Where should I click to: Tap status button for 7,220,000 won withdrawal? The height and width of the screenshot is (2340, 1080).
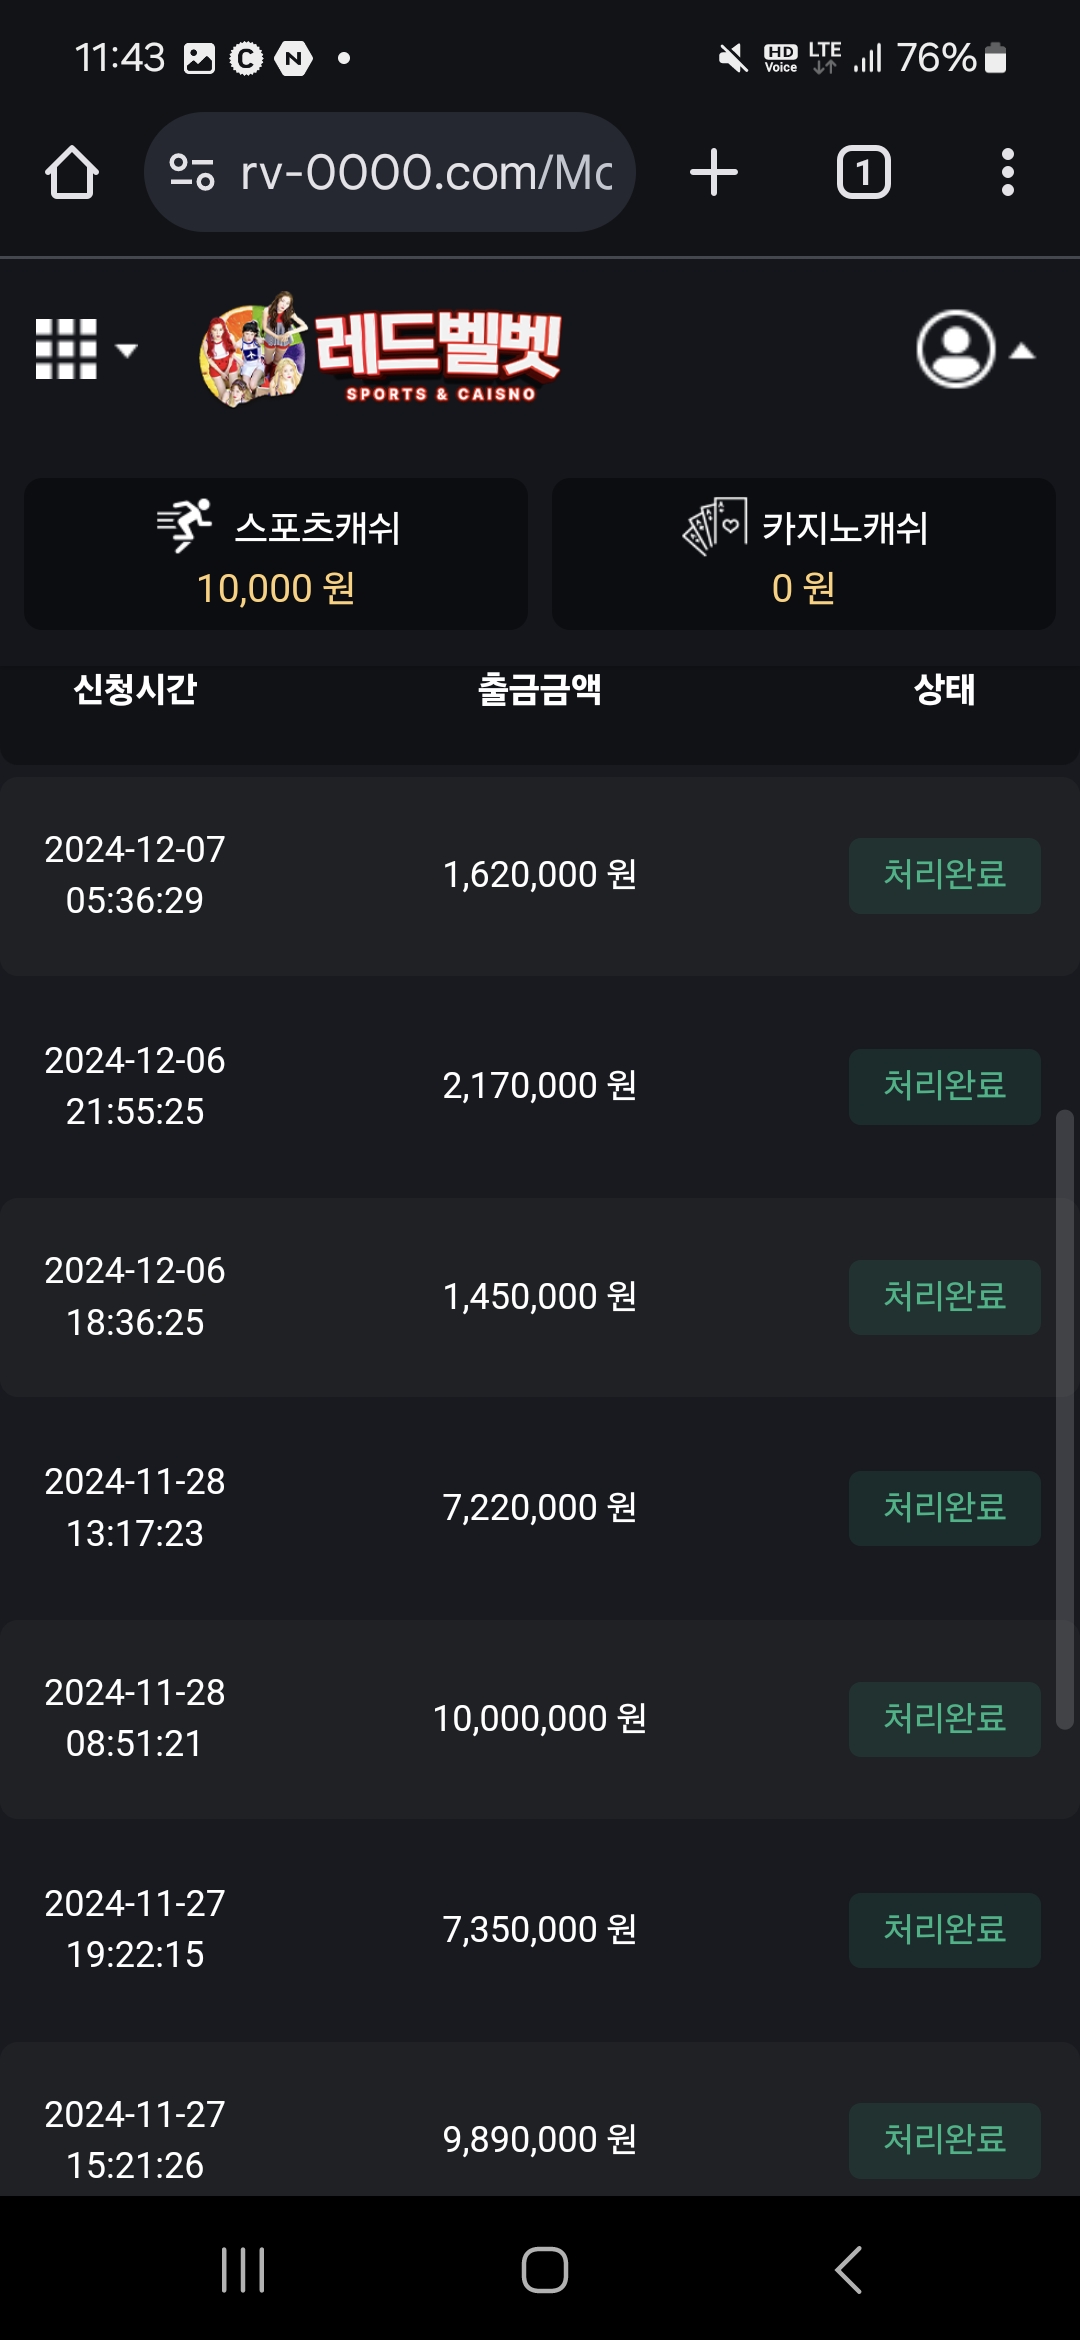[x=944, y=1508]
